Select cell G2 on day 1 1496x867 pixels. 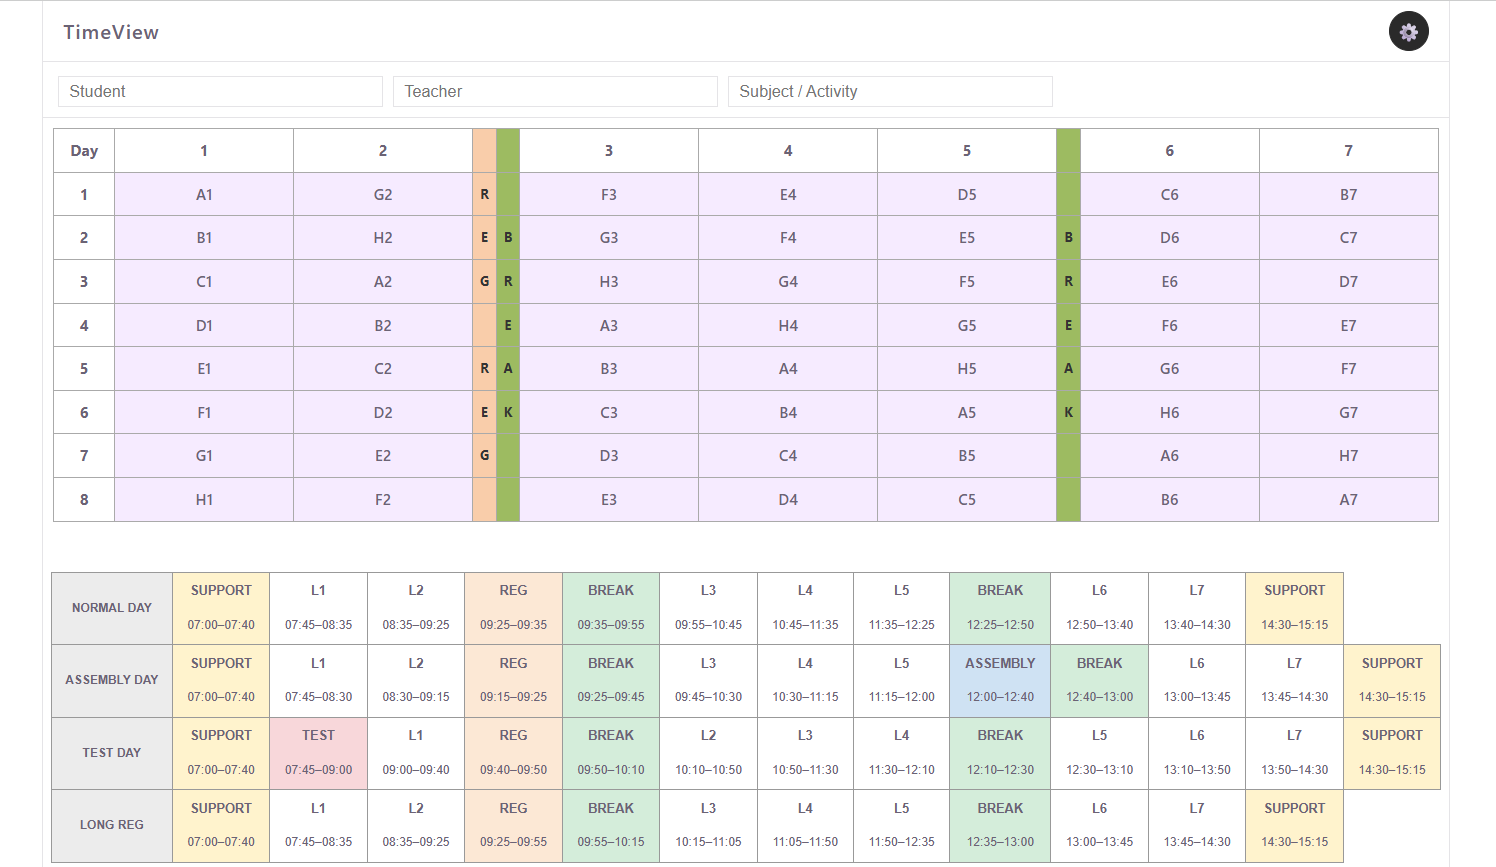[x=383, y=194]
